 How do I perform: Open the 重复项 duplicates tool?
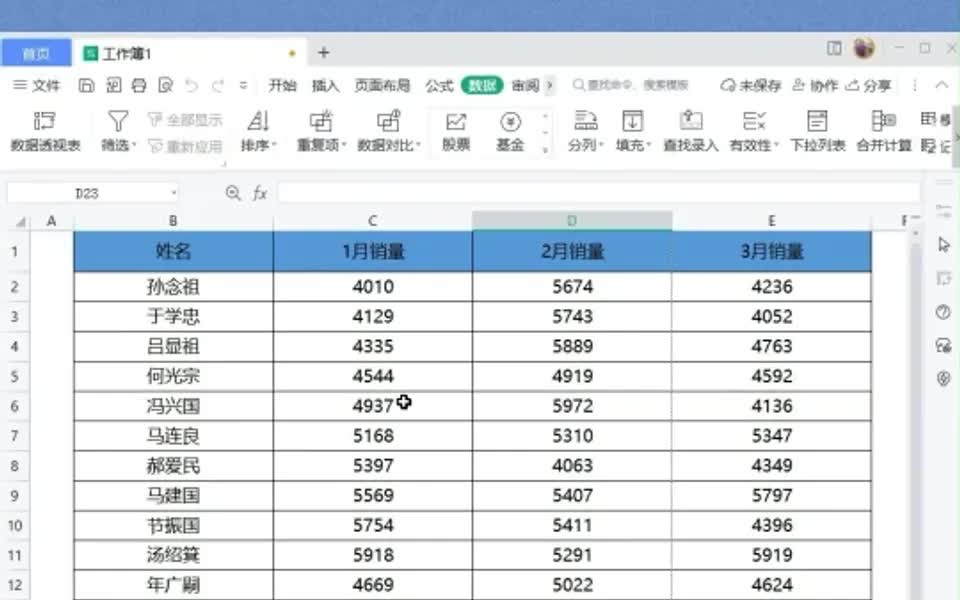[x=319, y=132]
